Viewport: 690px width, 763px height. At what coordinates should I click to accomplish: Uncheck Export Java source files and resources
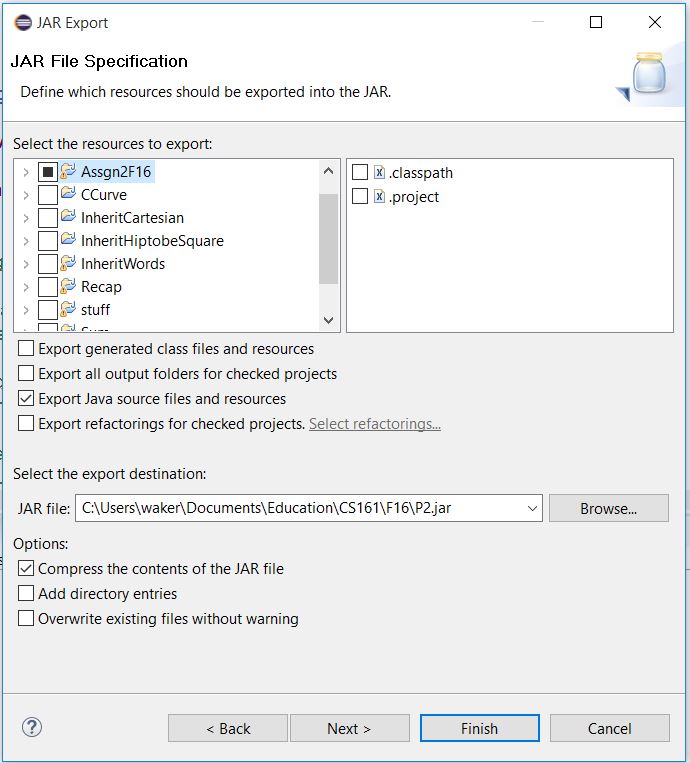pos(26,399)
